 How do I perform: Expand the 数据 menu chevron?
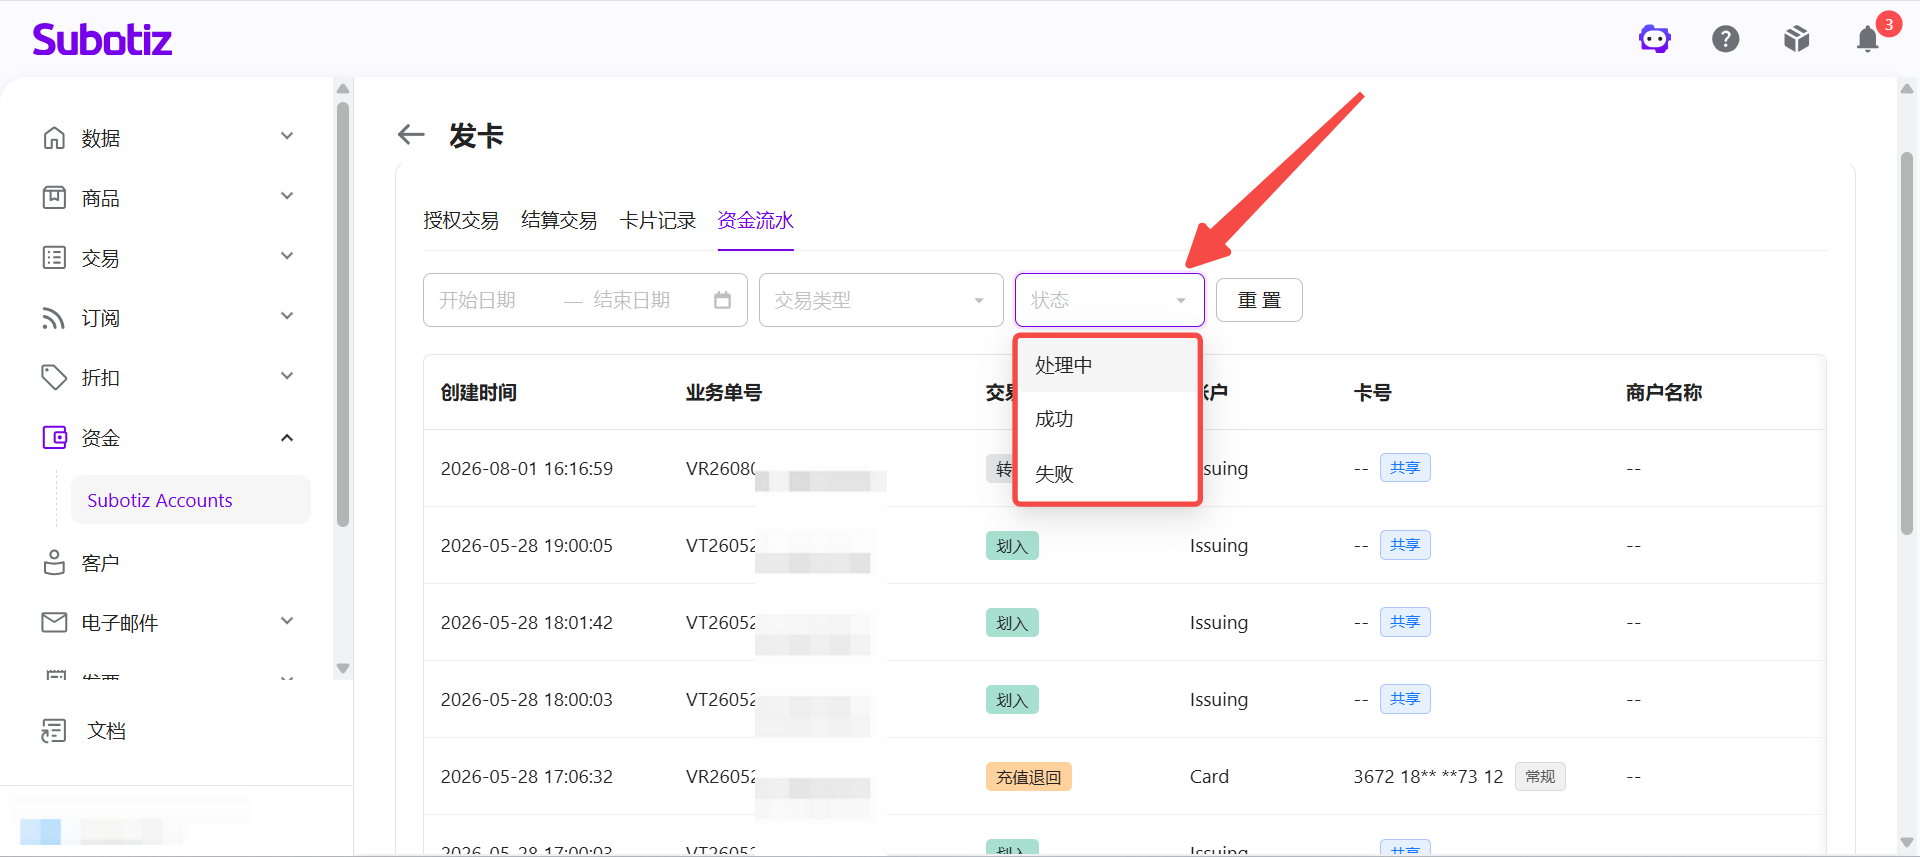287,136
